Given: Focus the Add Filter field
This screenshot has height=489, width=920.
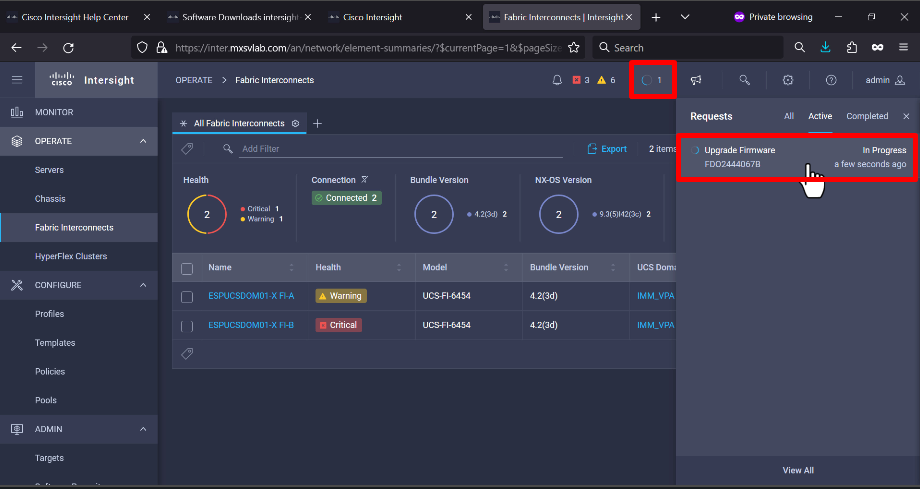Looking at the screenshot, I should click(x=401, y=149).
